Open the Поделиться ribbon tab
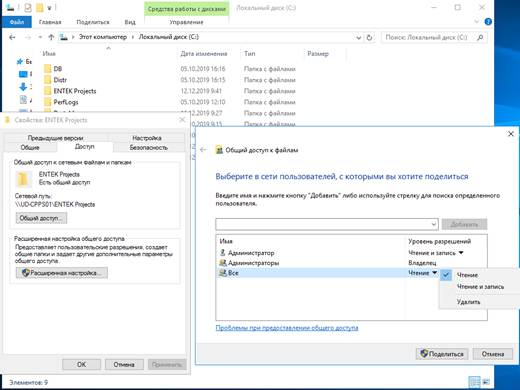 93,22
